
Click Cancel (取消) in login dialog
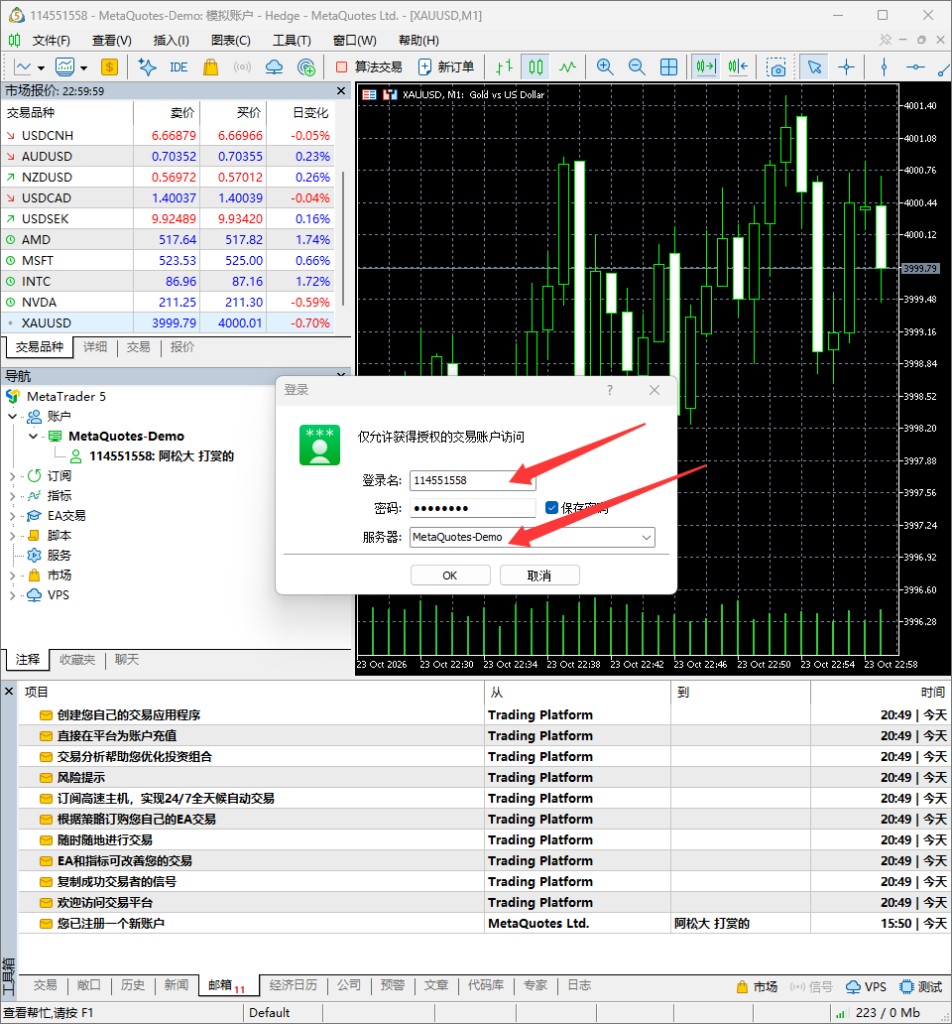pos(539,575)
